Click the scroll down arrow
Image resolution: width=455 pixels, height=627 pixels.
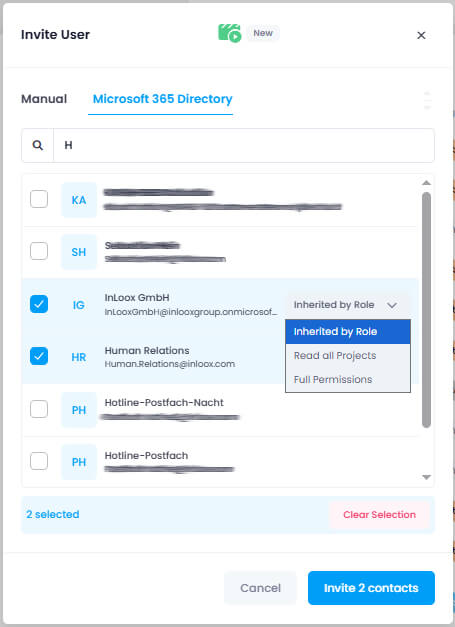pos(426,477)
